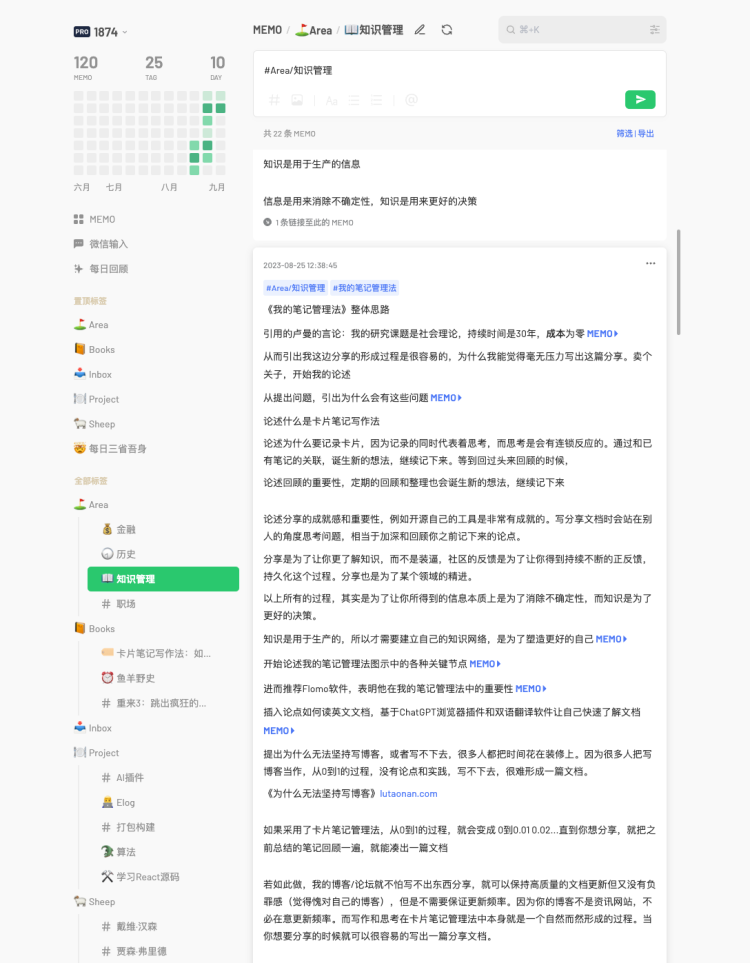The height and width of the screenshot is (963, 750).
Task: Click the #我的笔记管理法 tag chip
Action: pos(365,287)
